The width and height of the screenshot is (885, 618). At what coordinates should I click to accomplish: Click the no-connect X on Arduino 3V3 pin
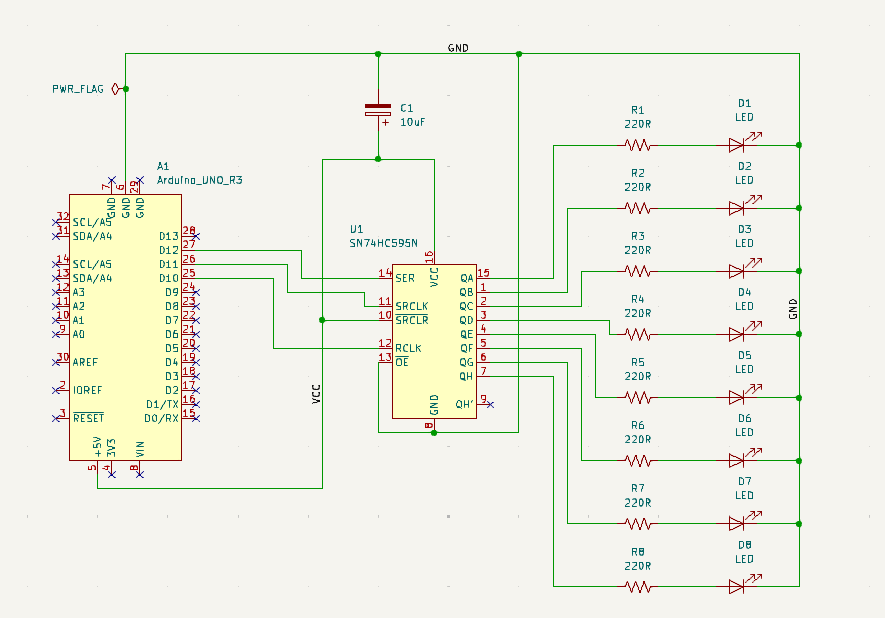pyautogui.click(x=112, y=475)
